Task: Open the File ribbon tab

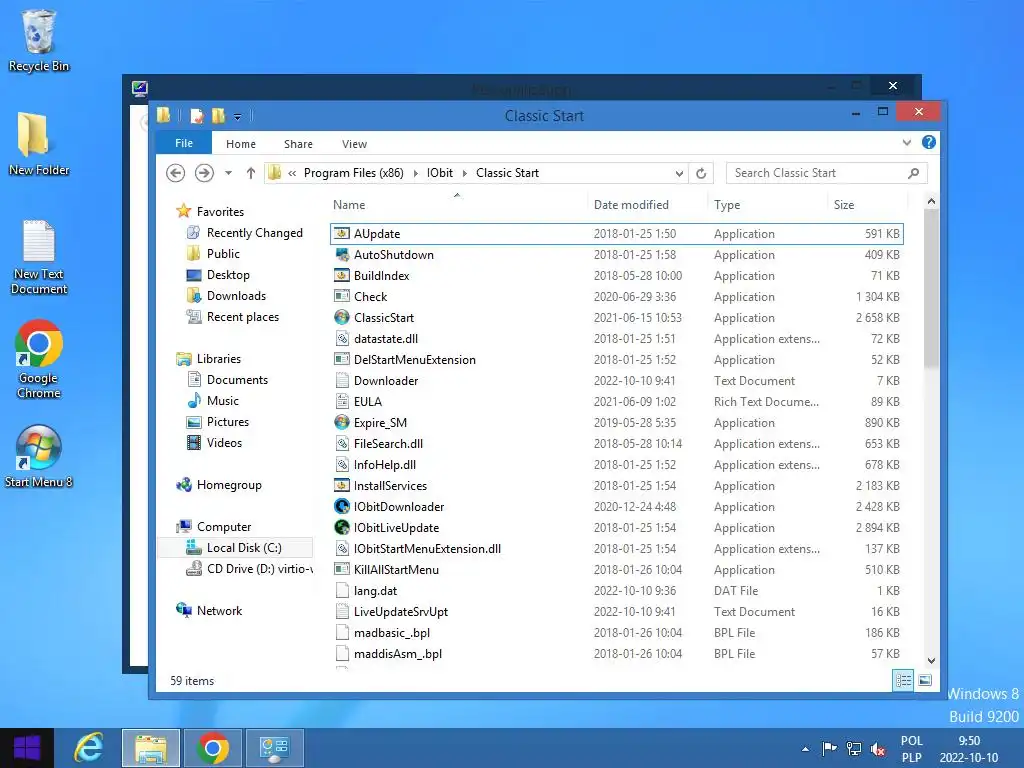Action: coord(184,143)
